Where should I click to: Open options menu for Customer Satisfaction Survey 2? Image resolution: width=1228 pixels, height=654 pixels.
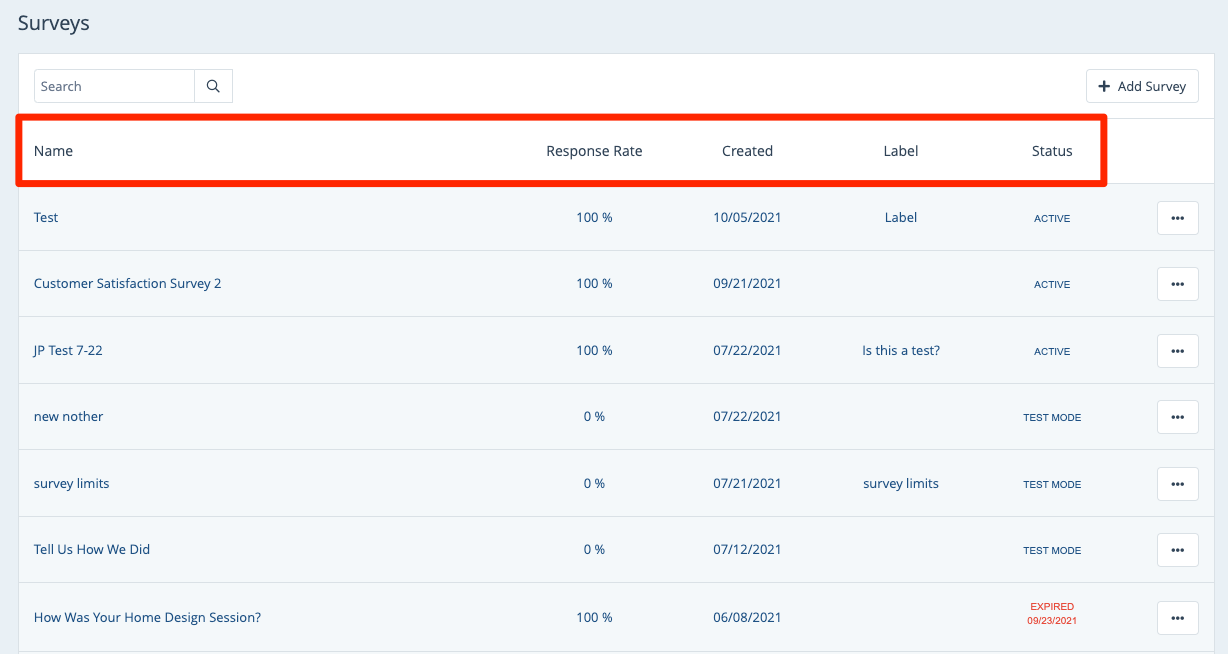point(1177,284)
